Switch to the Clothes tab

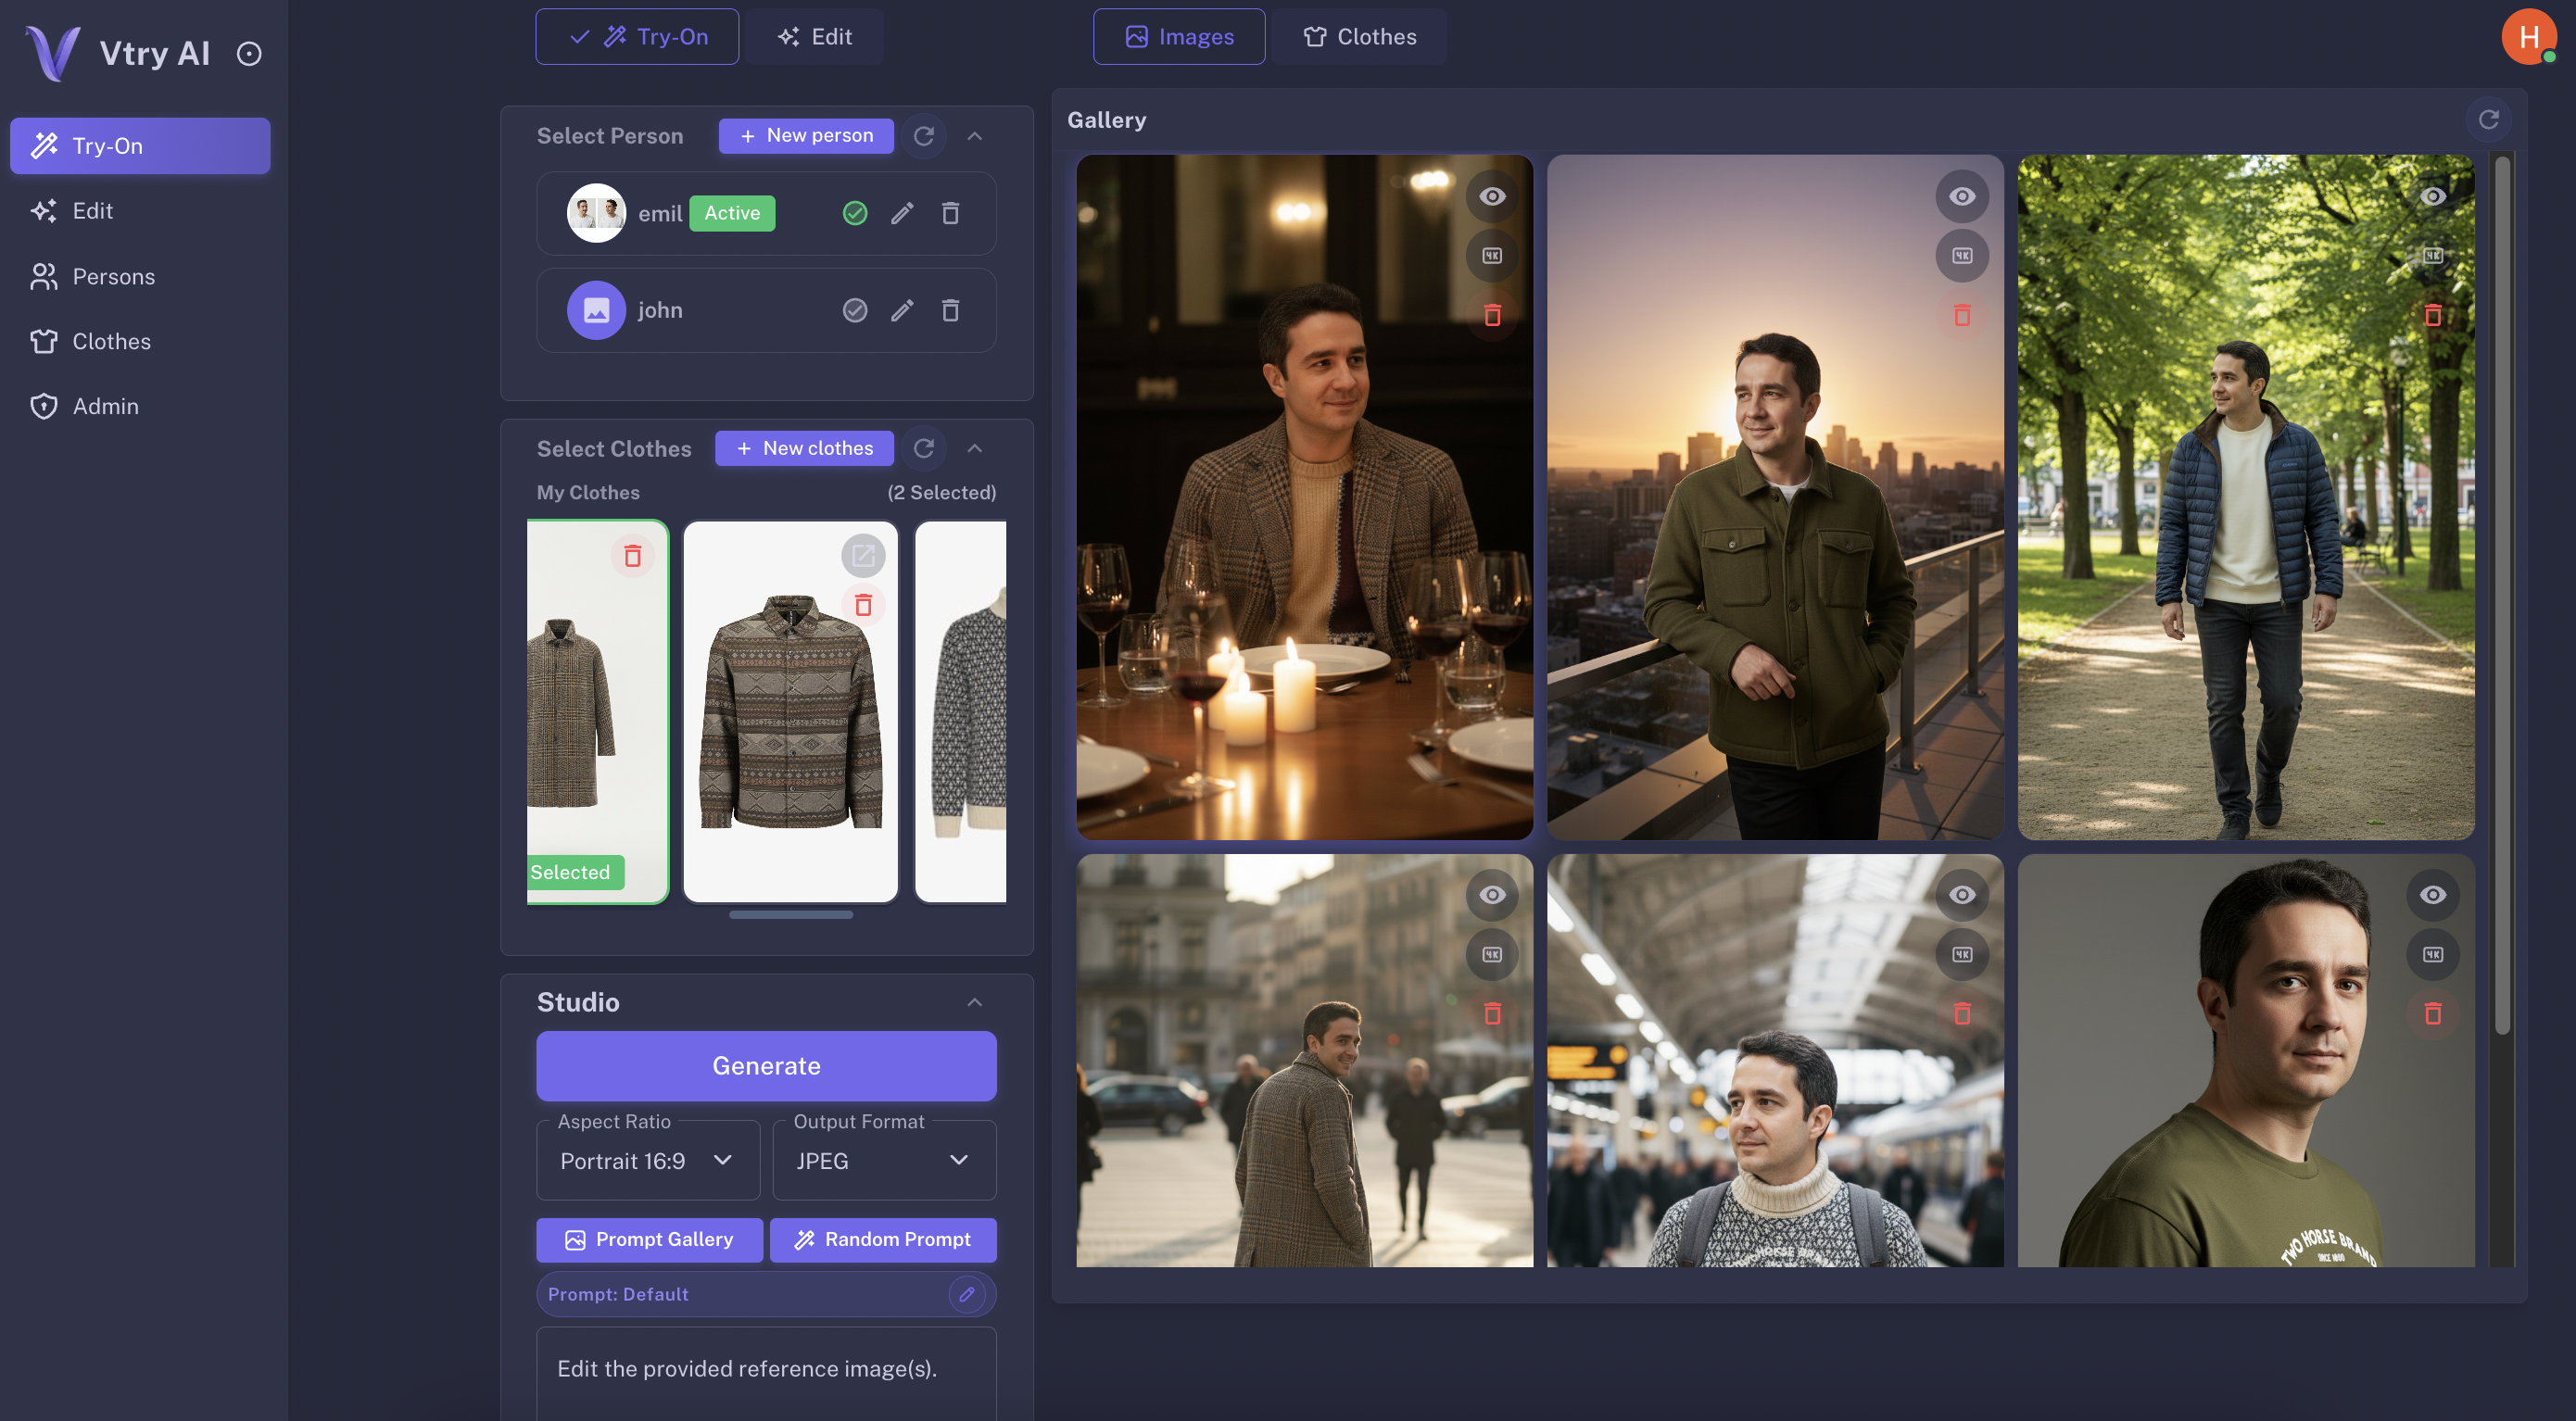1359,36
